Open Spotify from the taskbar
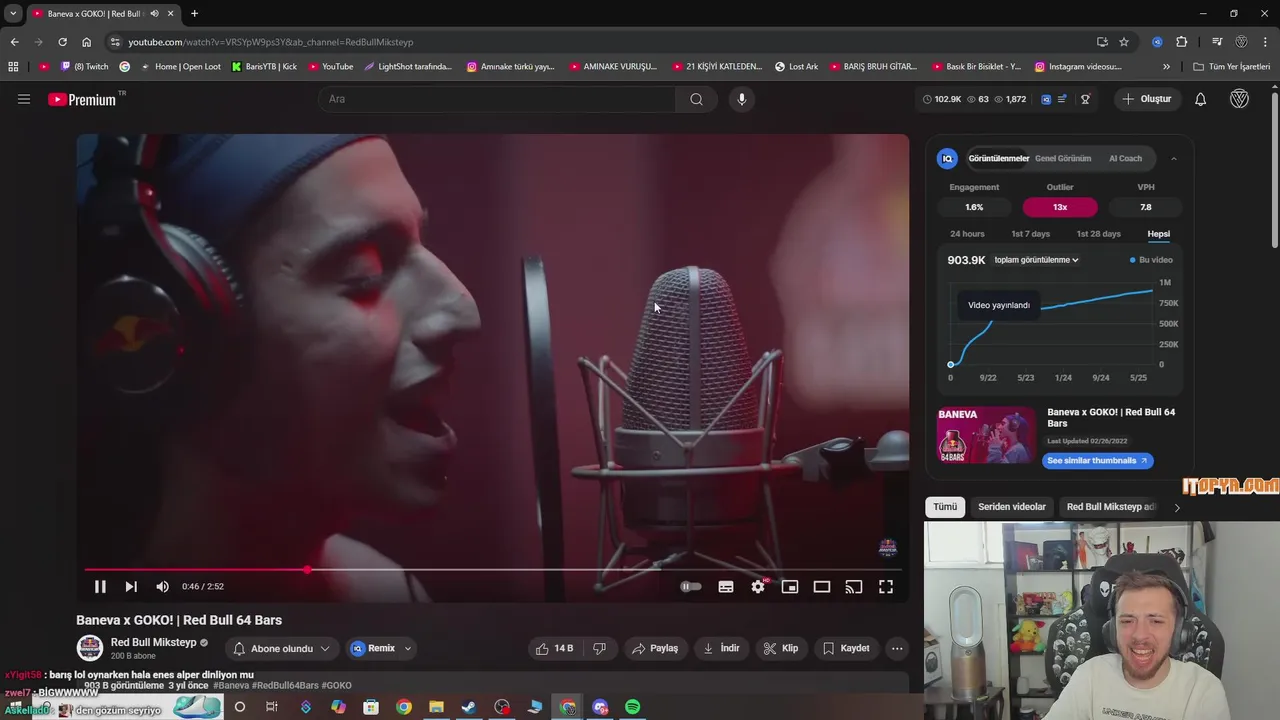The image size is (1280, 720). tap(633, 707)
